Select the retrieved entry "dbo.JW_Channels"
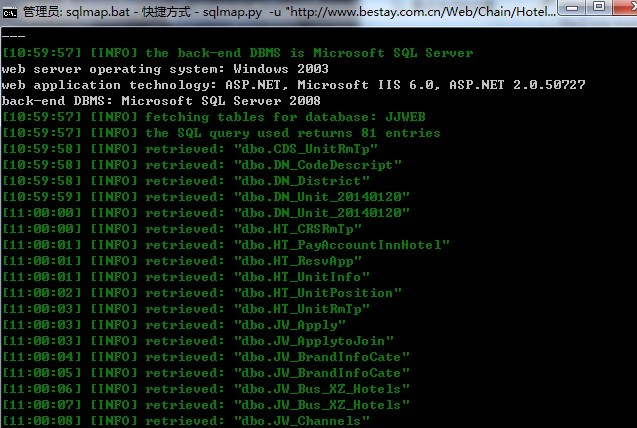Image resolution: width=637 pixels, height=428 pixels. coord(302,421)
